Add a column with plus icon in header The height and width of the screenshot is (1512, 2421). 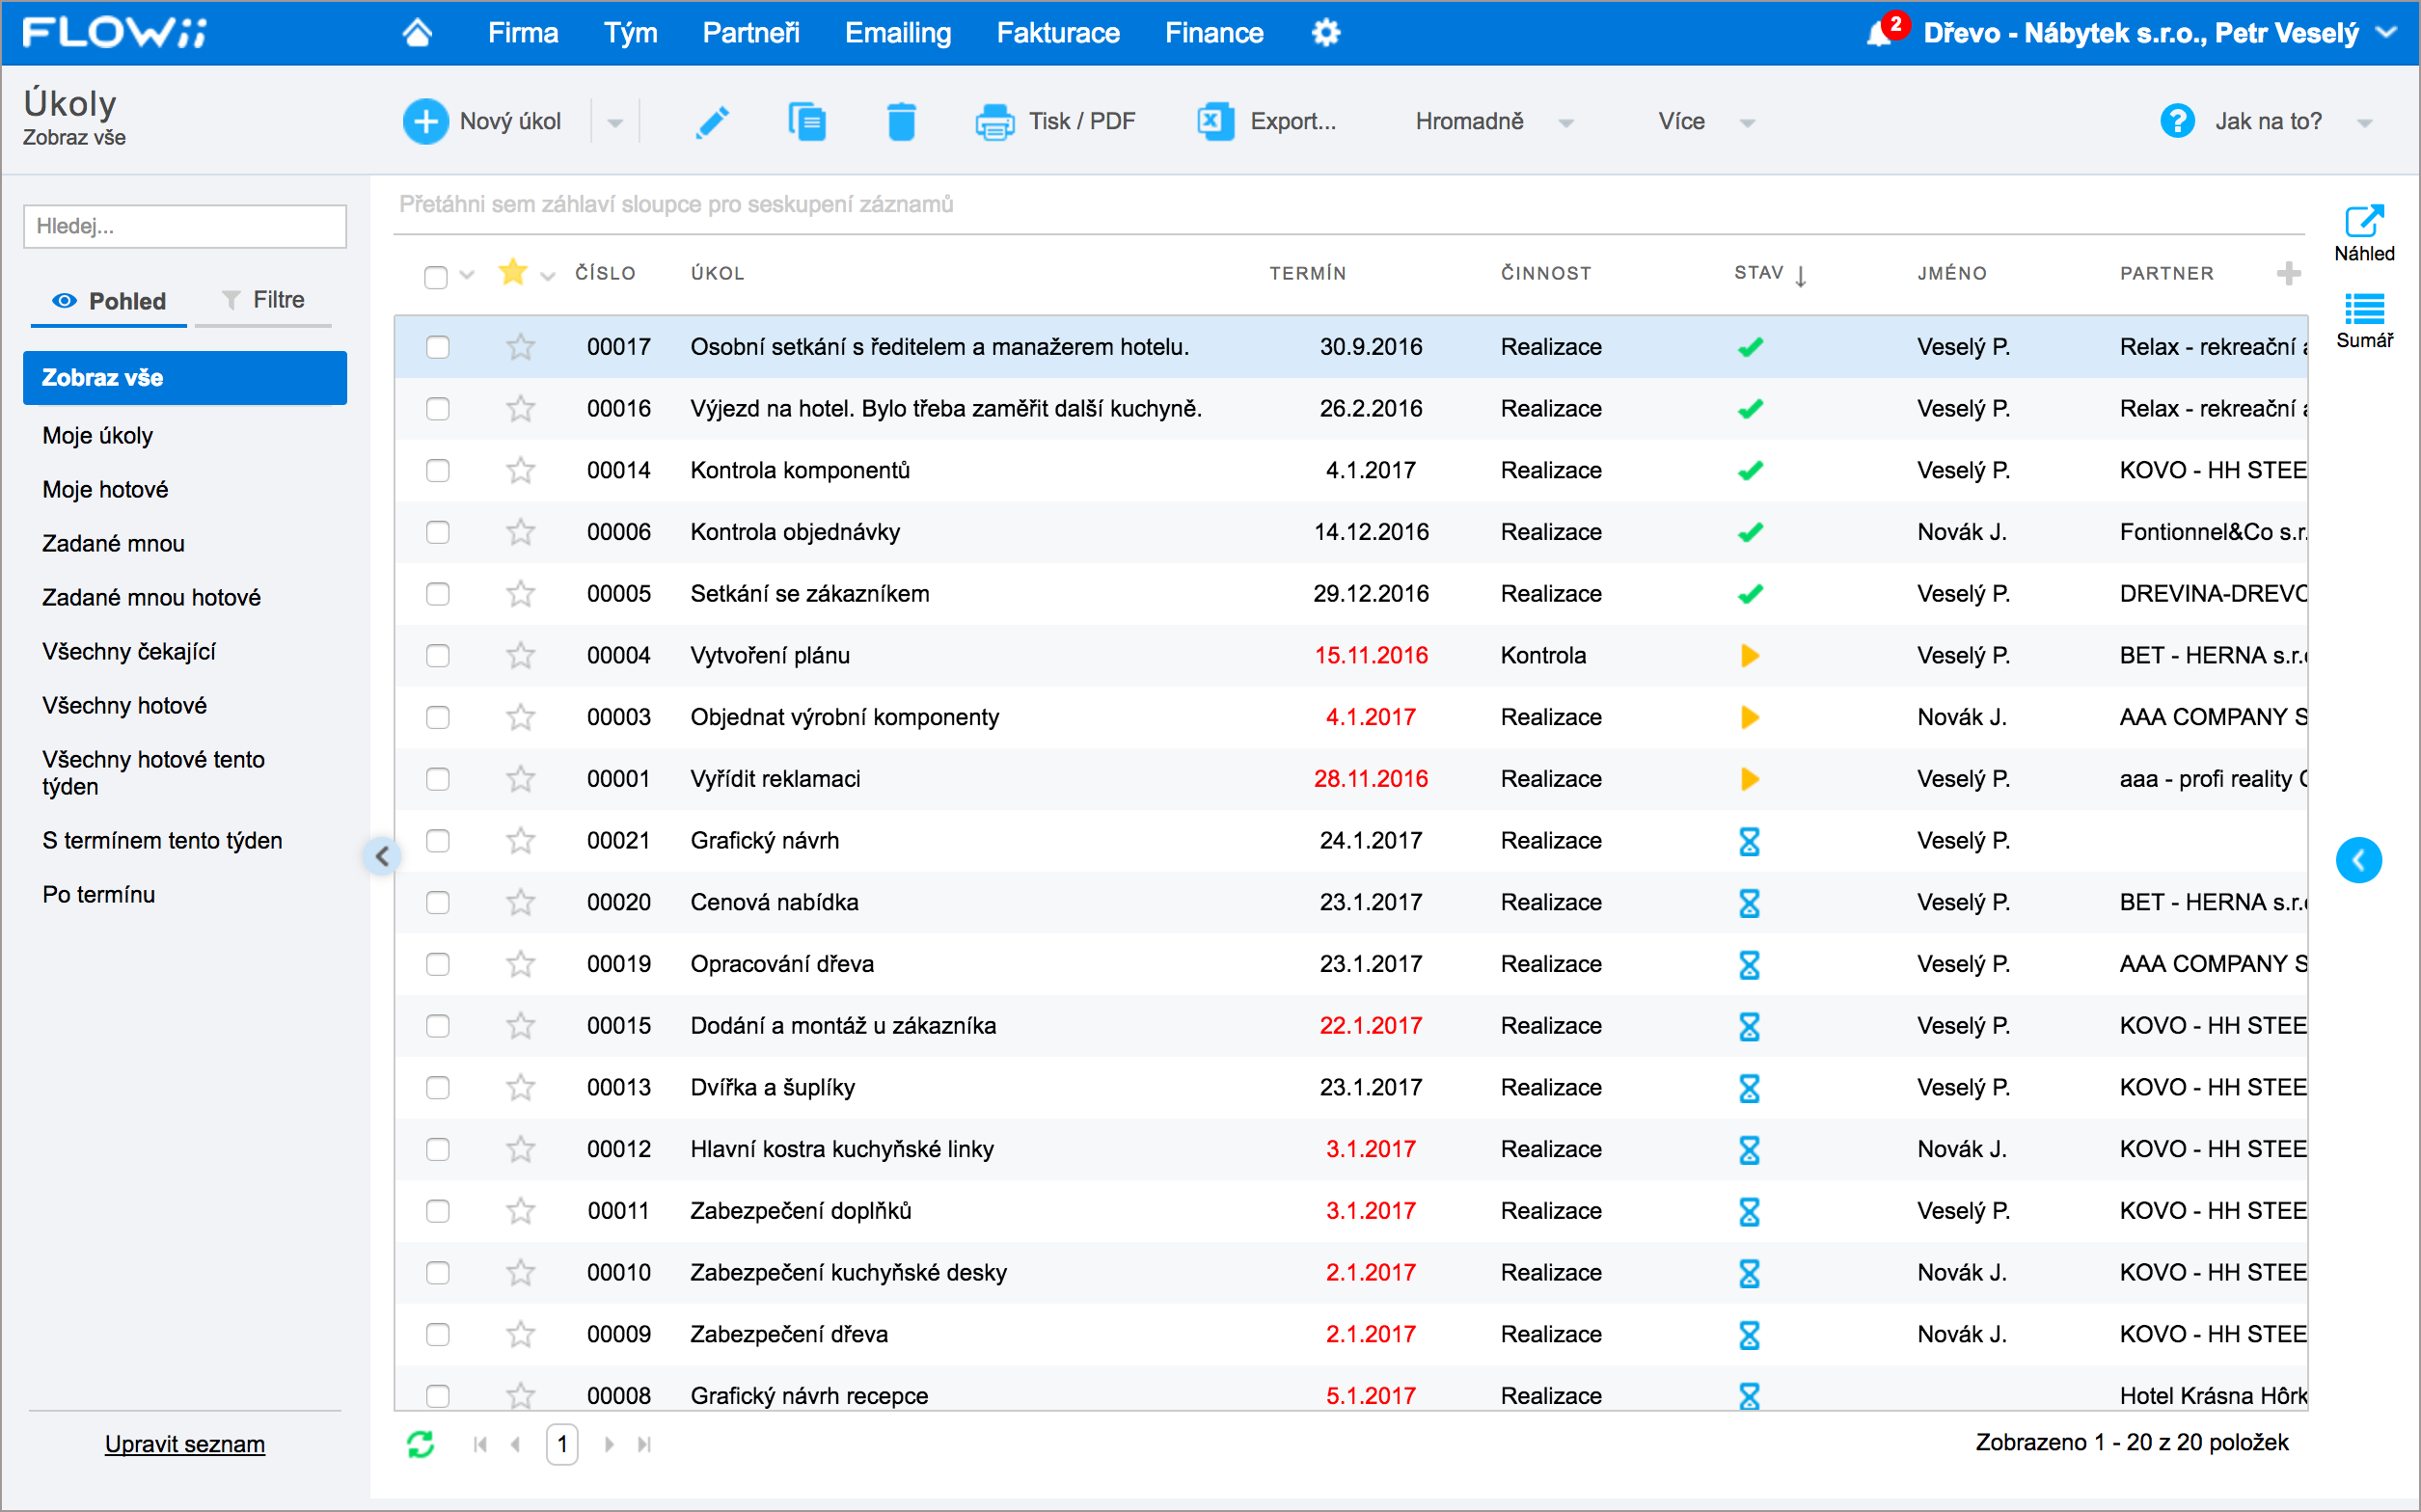(2288, 273)
